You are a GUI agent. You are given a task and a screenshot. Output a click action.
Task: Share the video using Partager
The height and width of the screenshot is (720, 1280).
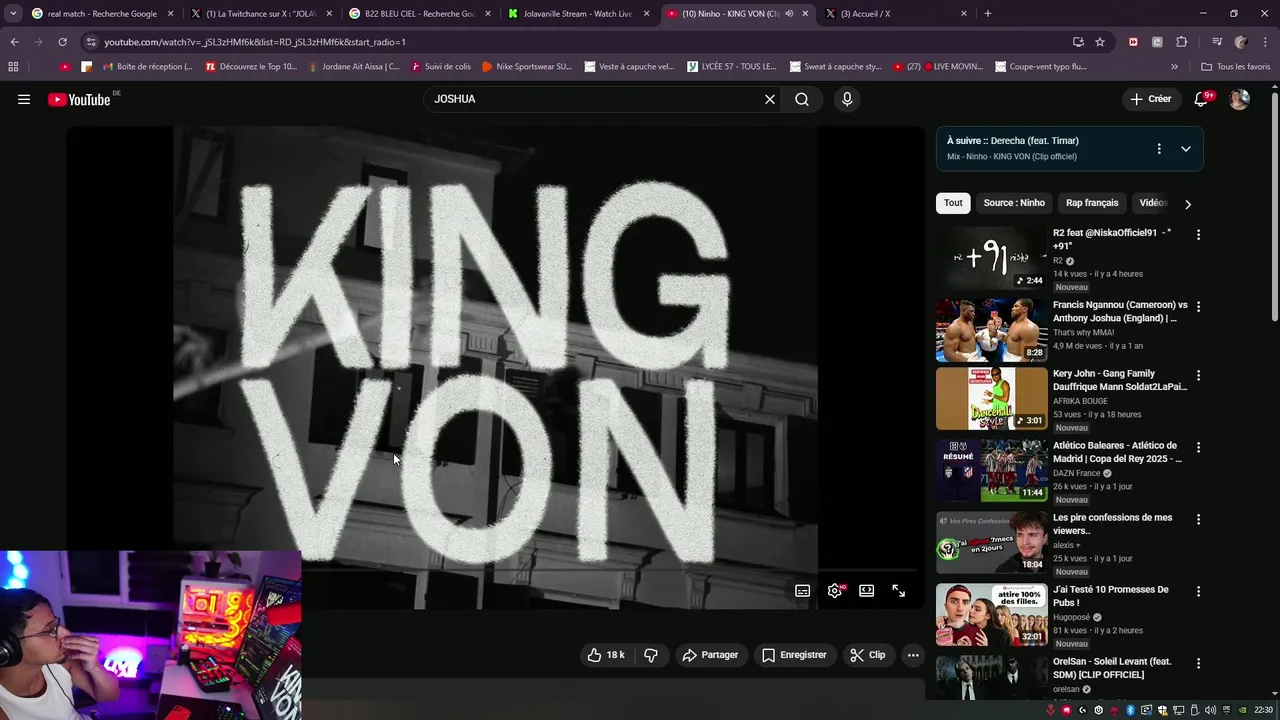pos(710,655)
